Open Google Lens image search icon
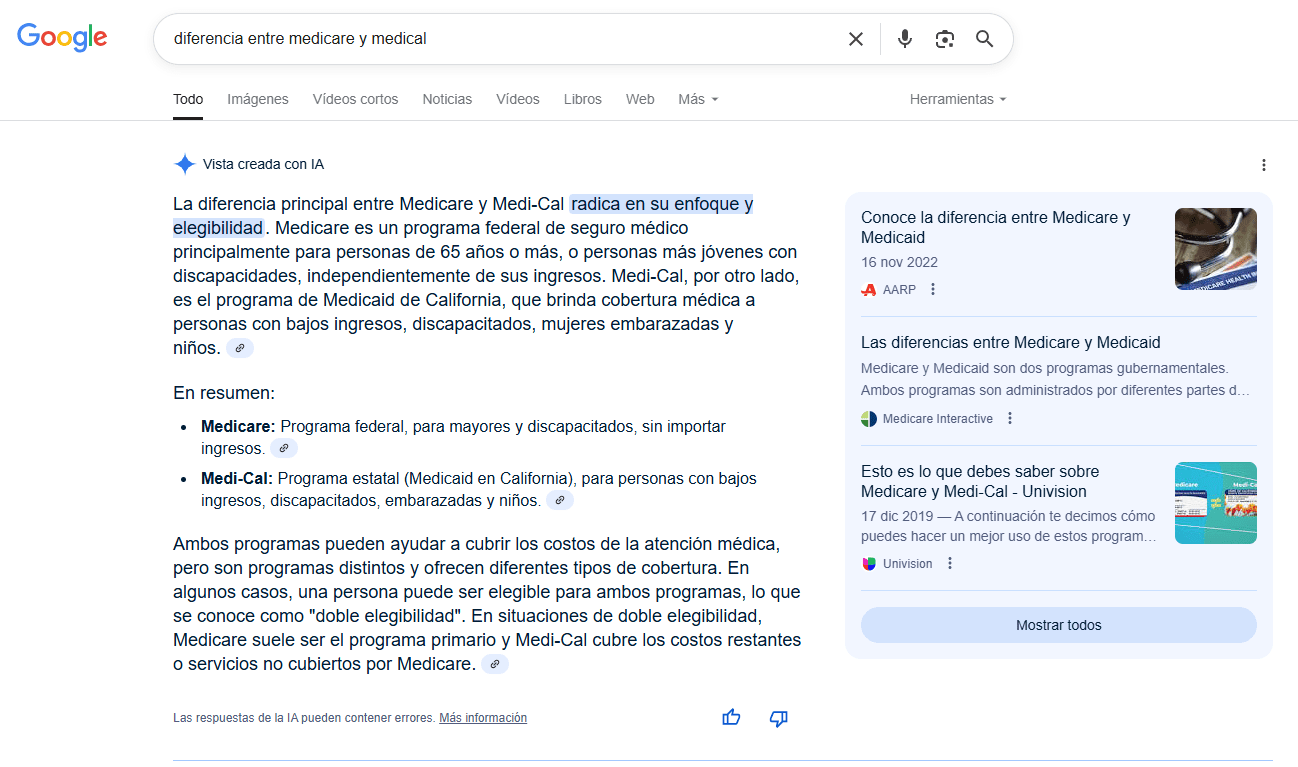 point(945,39)
